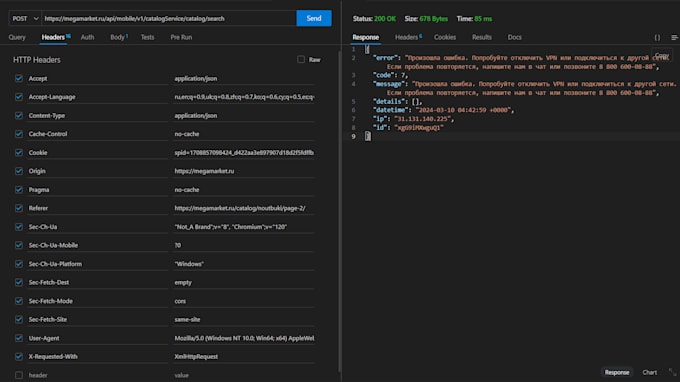Edit the Cookie header value
This screenshot has height=382, width=680.
[244, 153]
